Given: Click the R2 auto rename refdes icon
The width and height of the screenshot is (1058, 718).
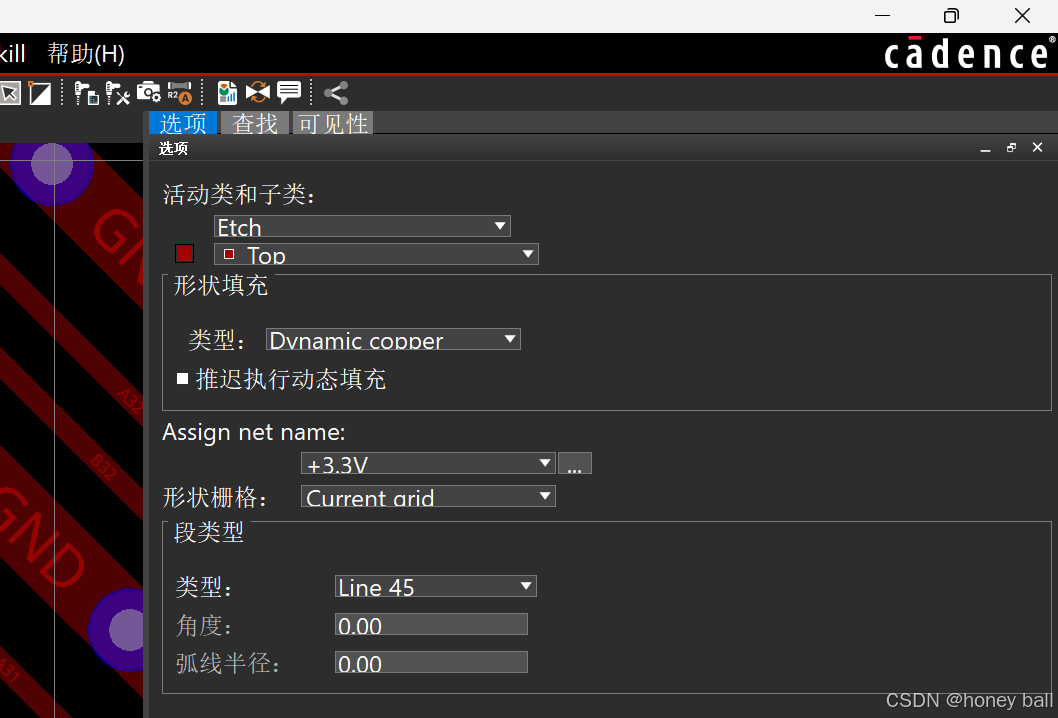Looking at the screenshot, I should coord(179,93).
